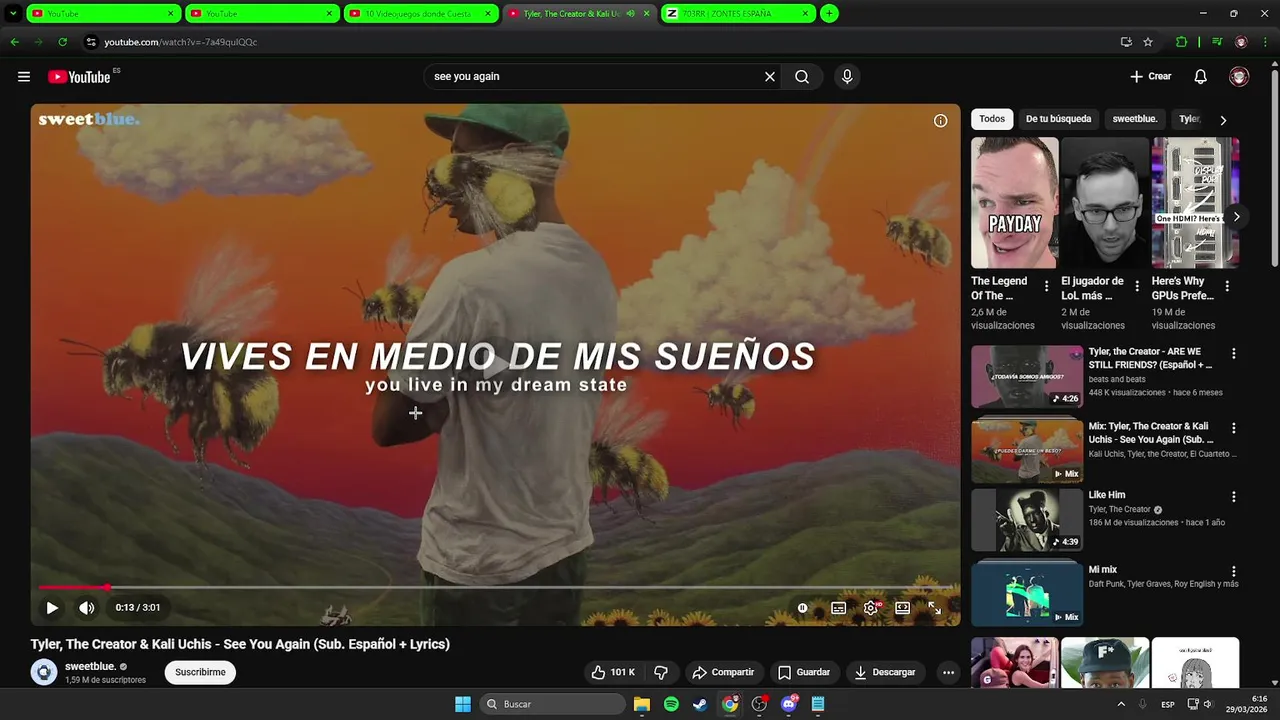This screenshot has width=1280, height=720.
Task: Advance the Shorts shelf with next arrow
Action: click(1236, 217)
